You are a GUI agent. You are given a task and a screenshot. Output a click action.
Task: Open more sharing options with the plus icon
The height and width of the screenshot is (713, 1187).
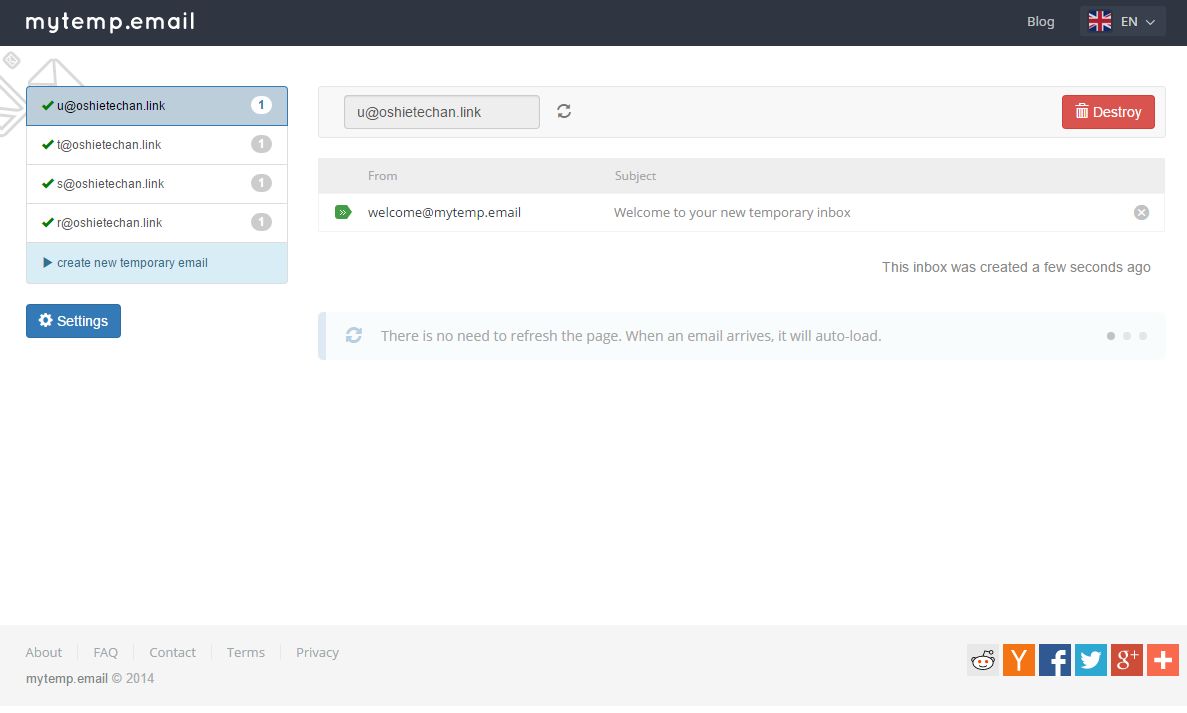(x=1163, y=660)
